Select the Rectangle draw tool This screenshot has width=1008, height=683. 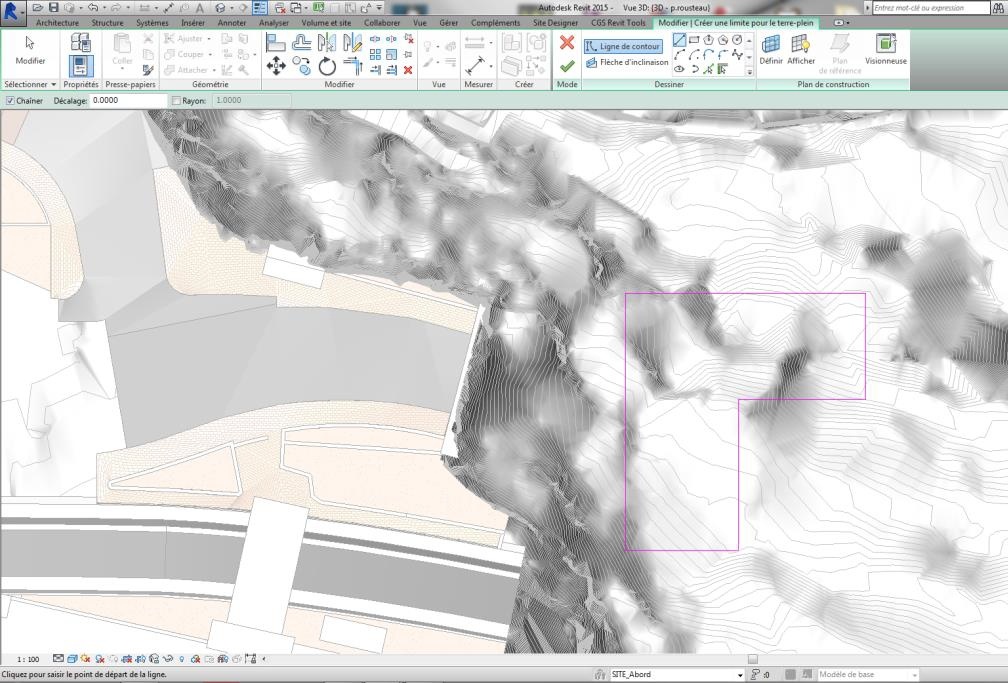[694, 40]
